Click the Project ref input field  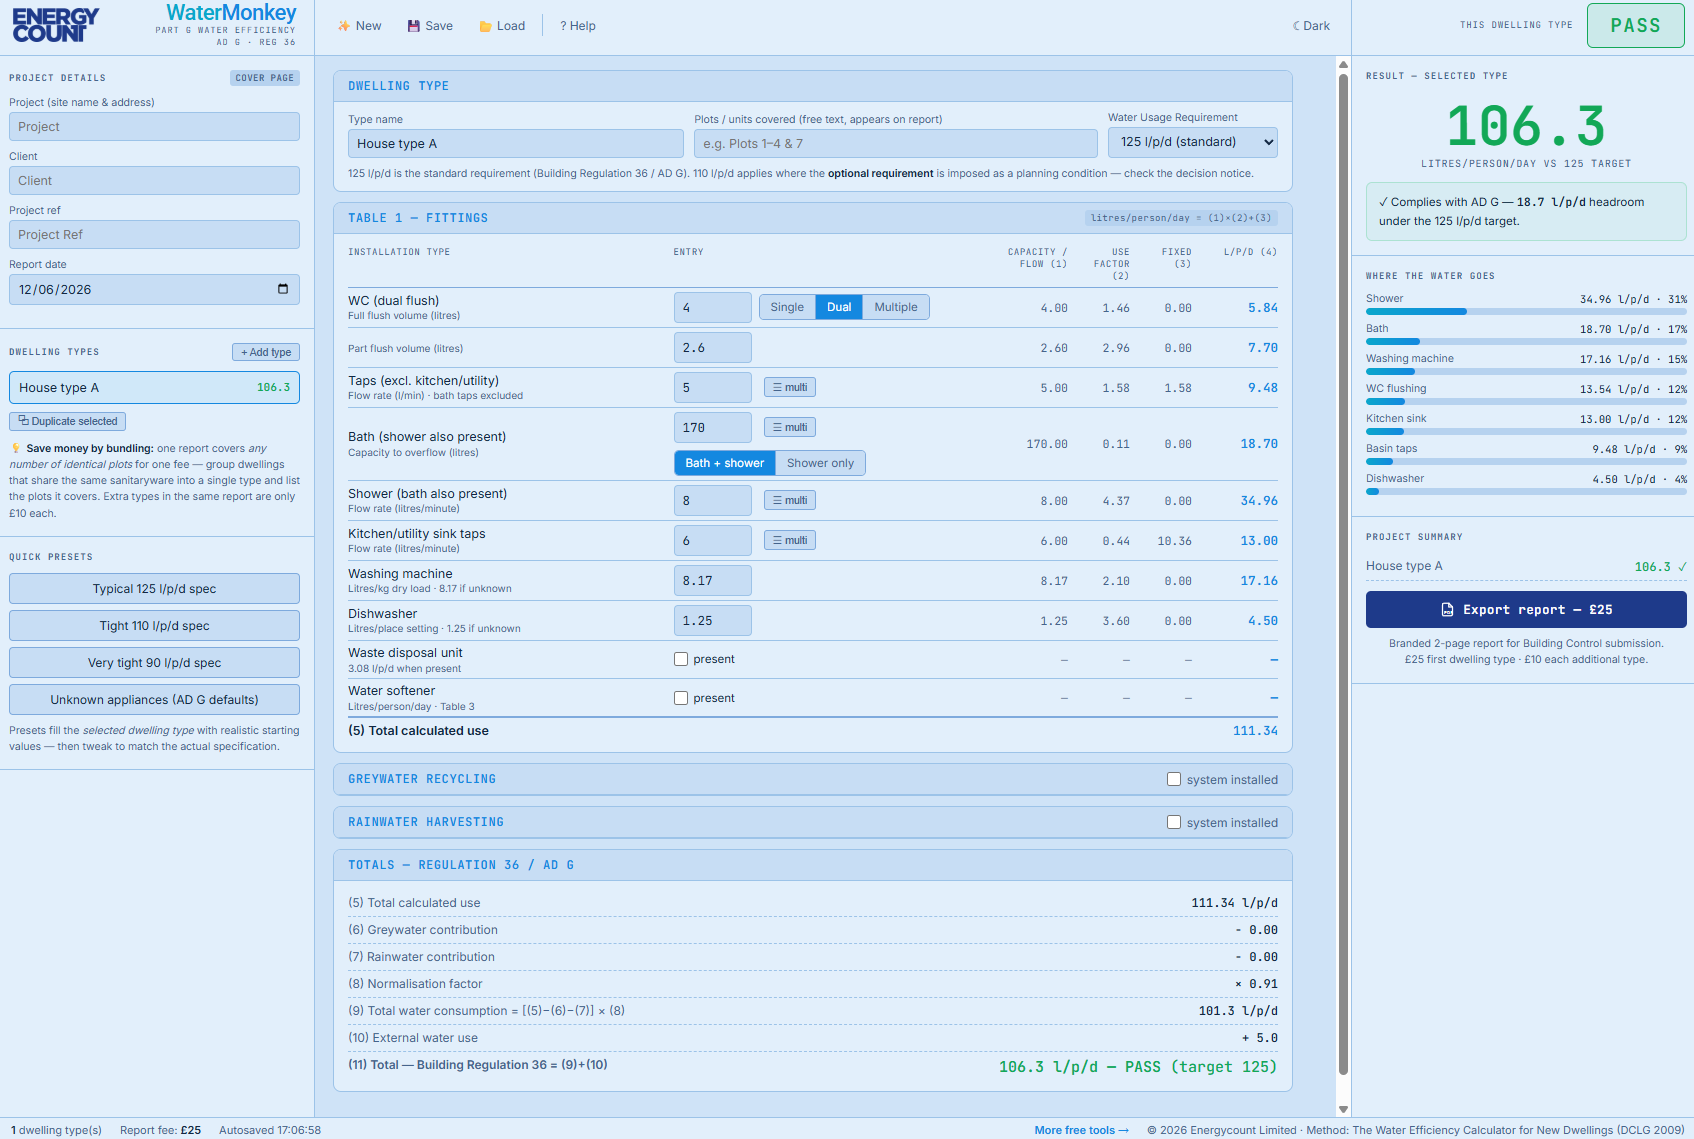(x=154, y=235)
